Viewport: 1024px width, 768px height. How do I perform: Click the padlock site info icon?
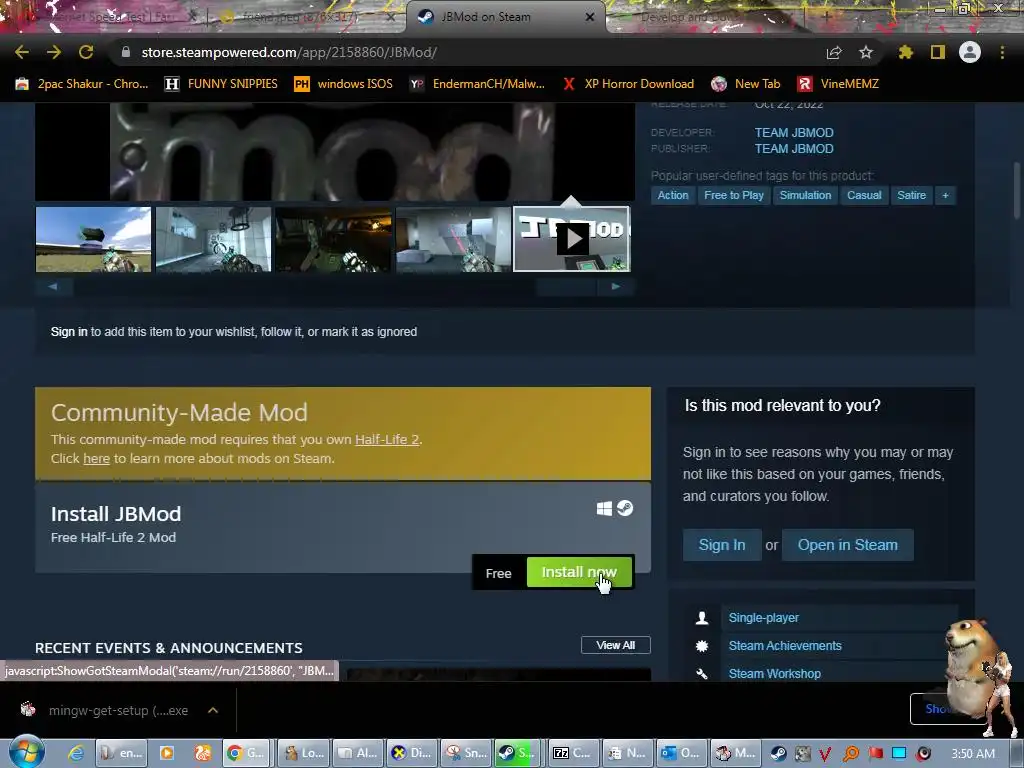126,52
